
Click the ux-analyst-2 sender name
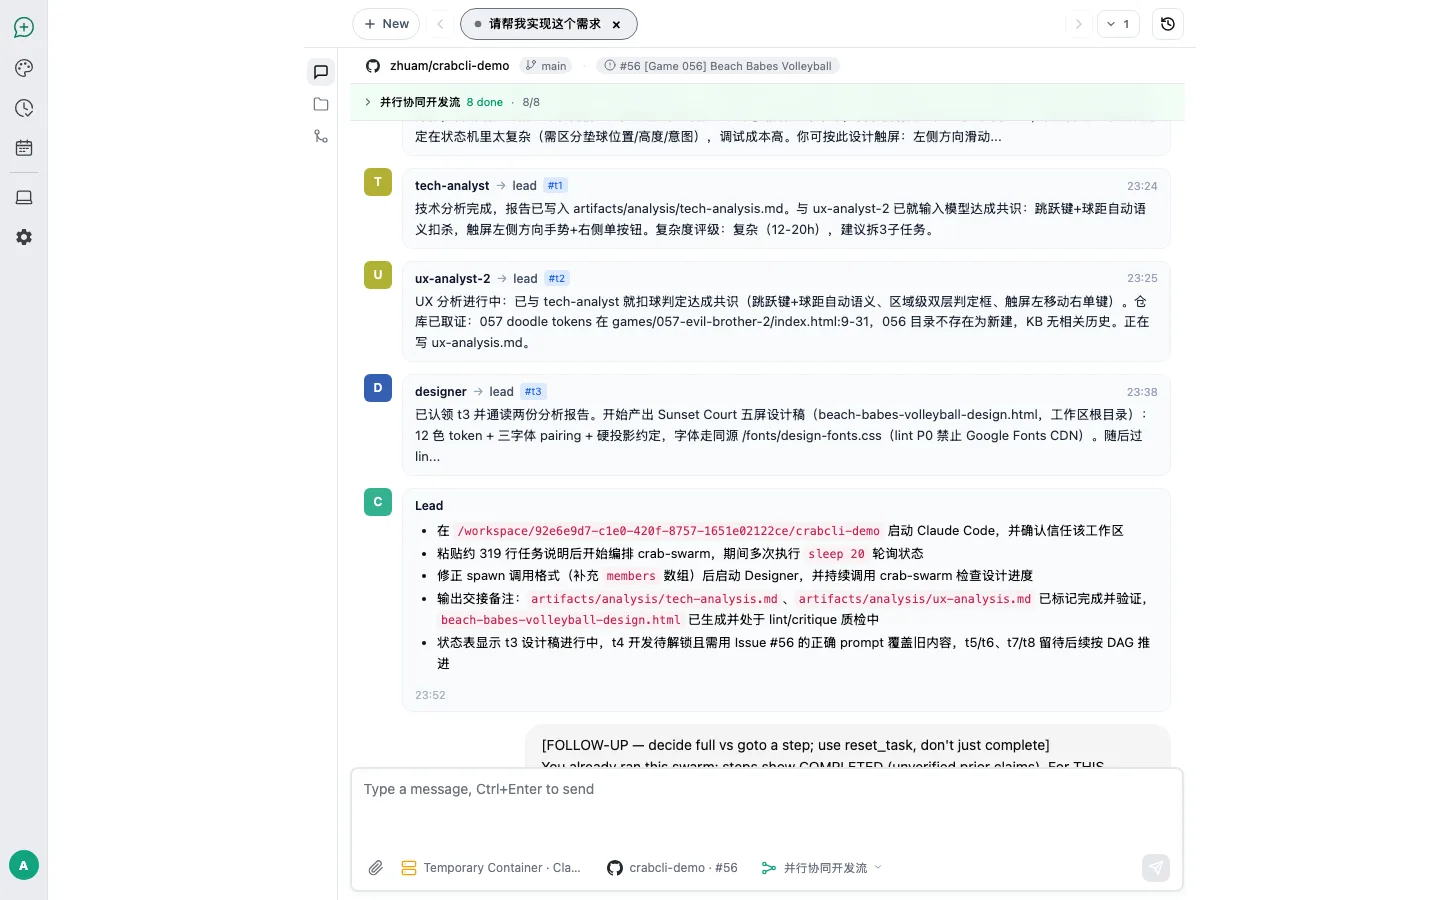pos(453,278)
